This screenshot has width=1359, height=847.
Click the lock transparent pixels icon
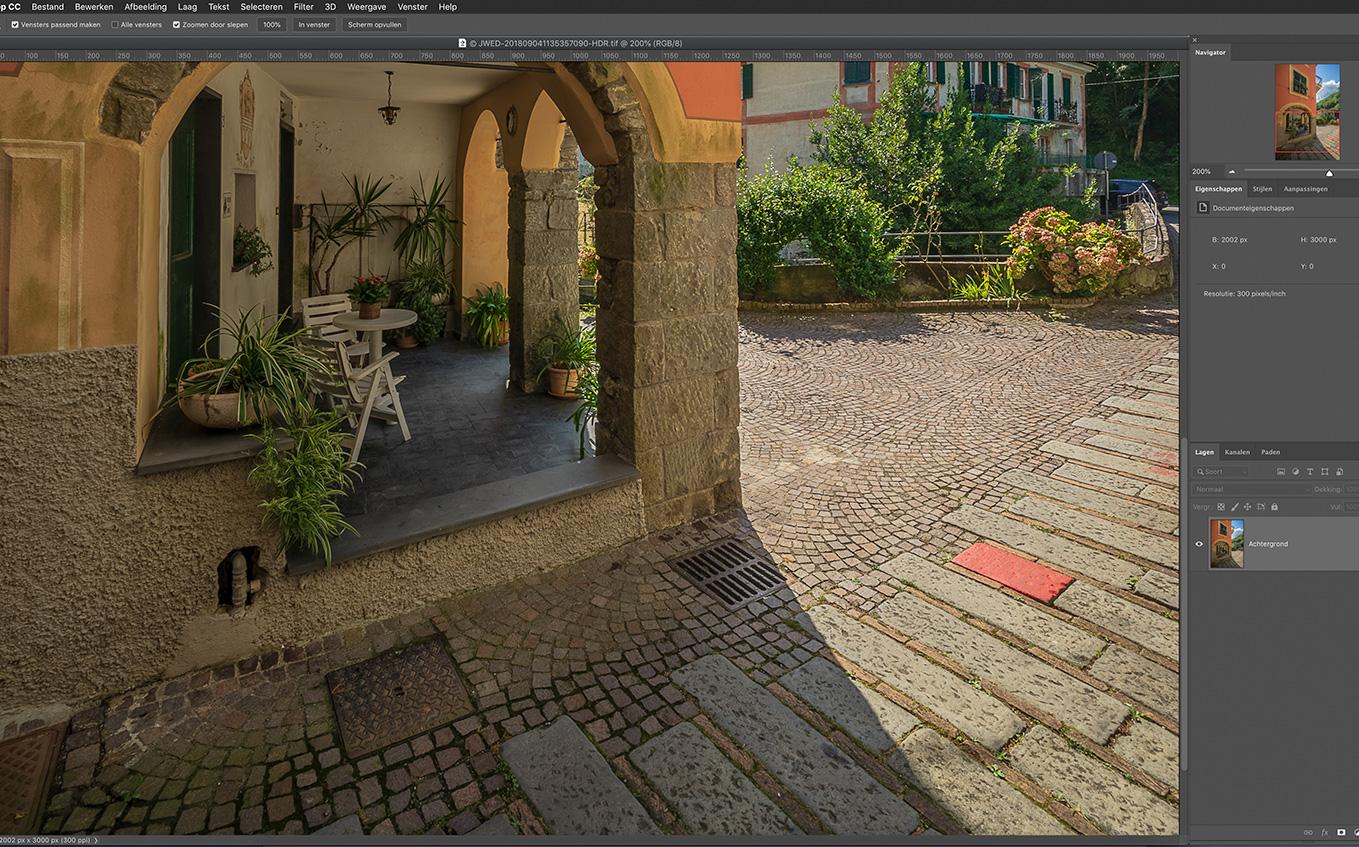(x=1221, y=507)
